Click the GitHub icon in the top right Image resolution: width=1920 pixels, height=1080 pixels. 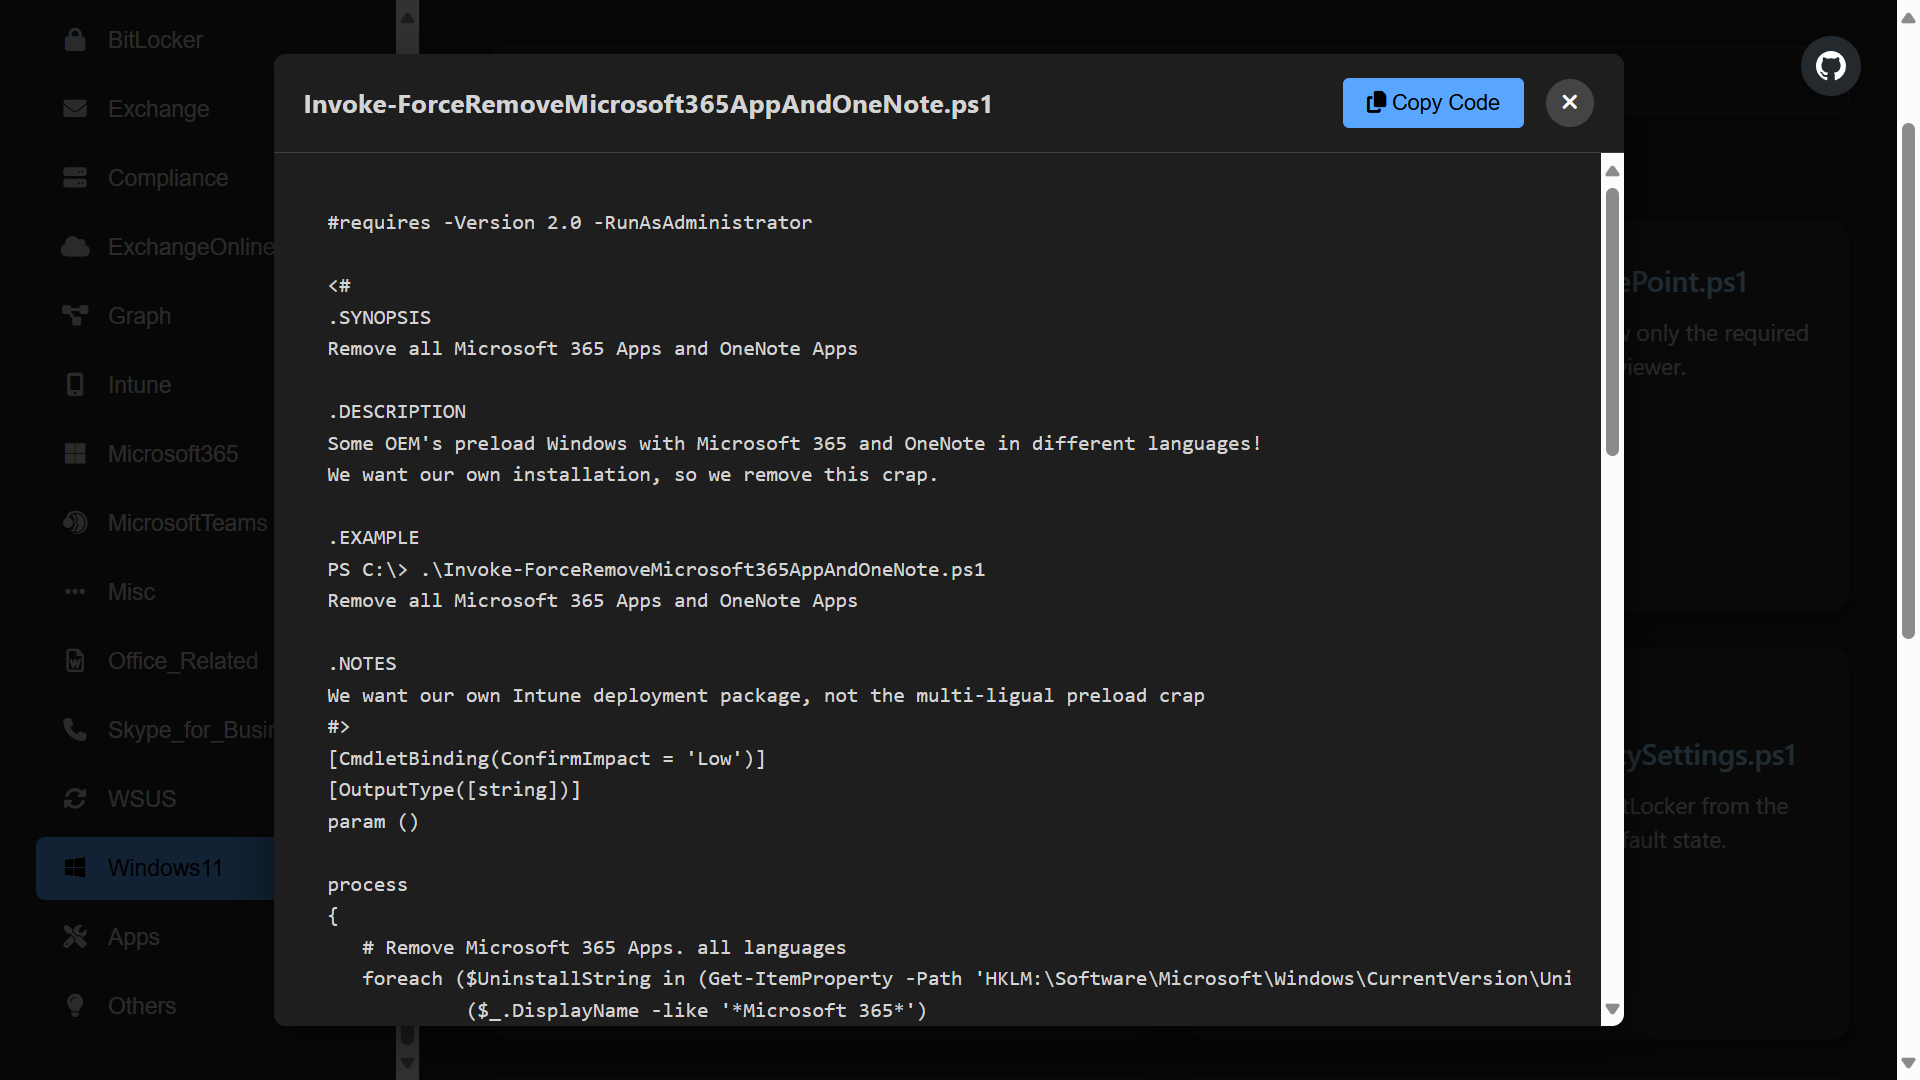tap(1830, 67)
